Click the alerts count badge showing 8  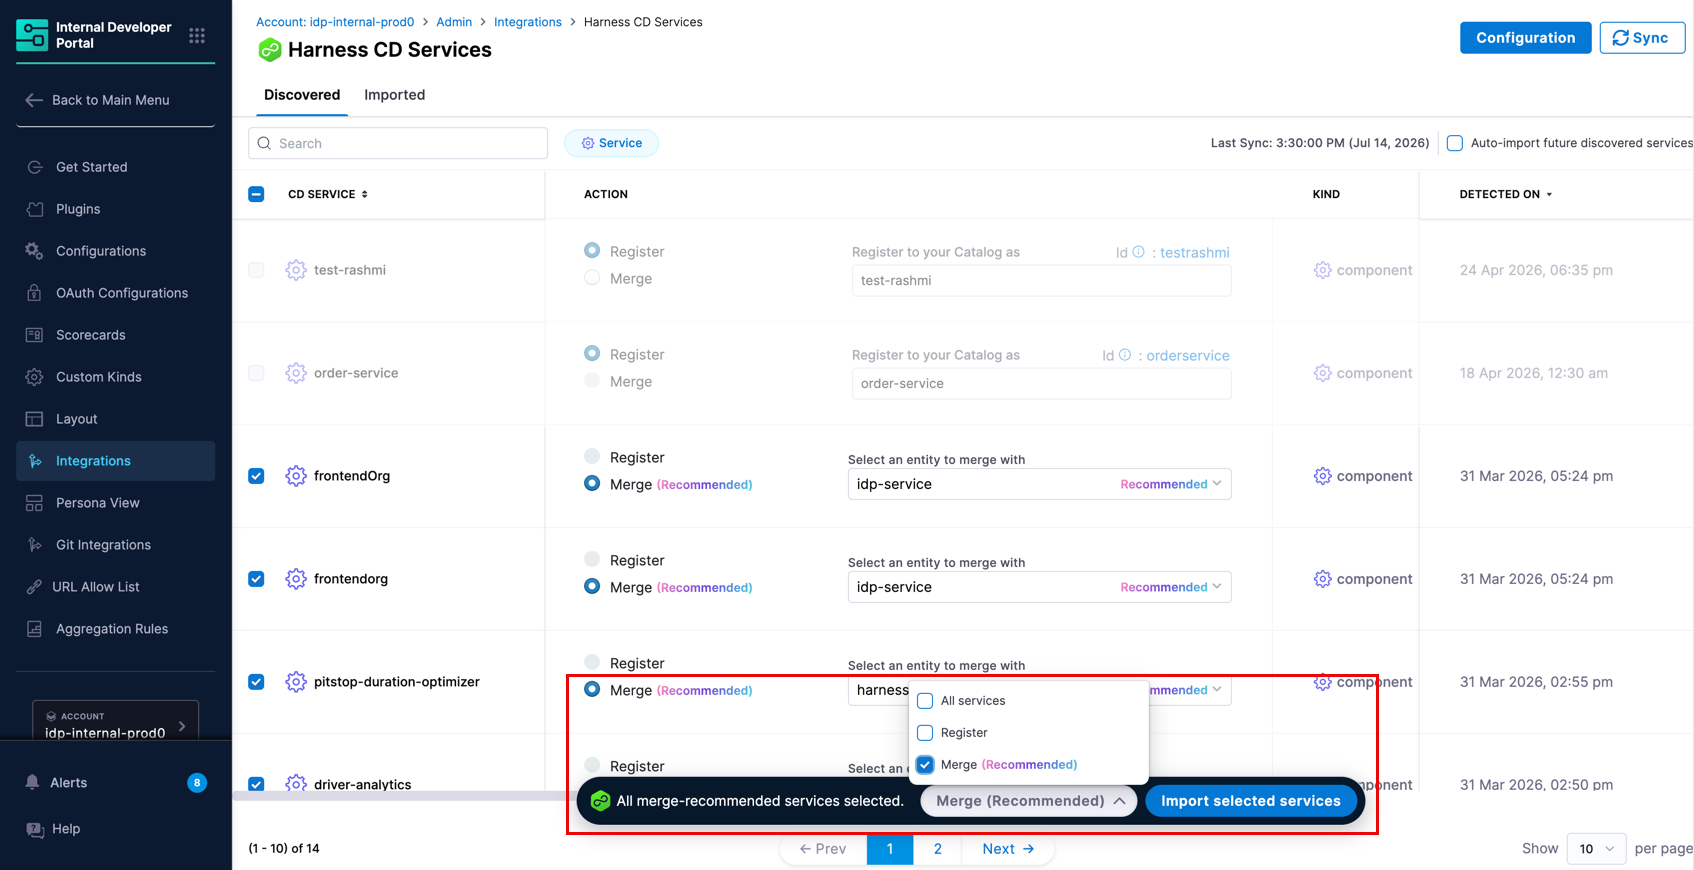[x=197, y=783]
